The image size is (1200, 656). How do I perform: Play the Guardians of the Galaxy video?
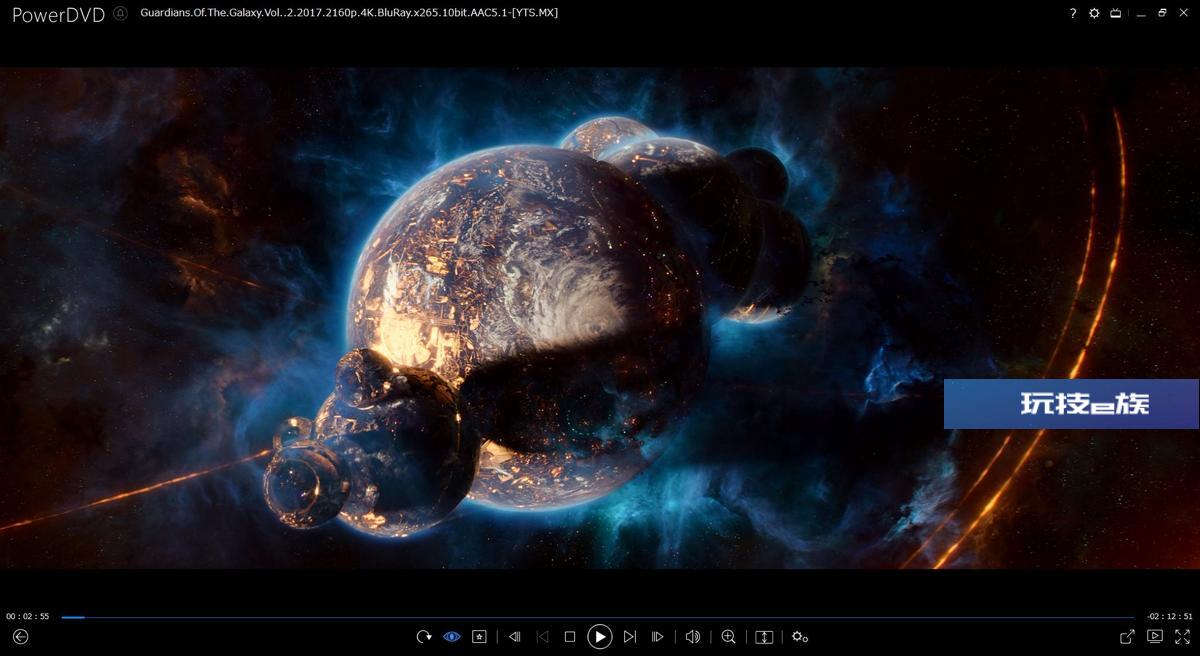(x=600, y=637)
